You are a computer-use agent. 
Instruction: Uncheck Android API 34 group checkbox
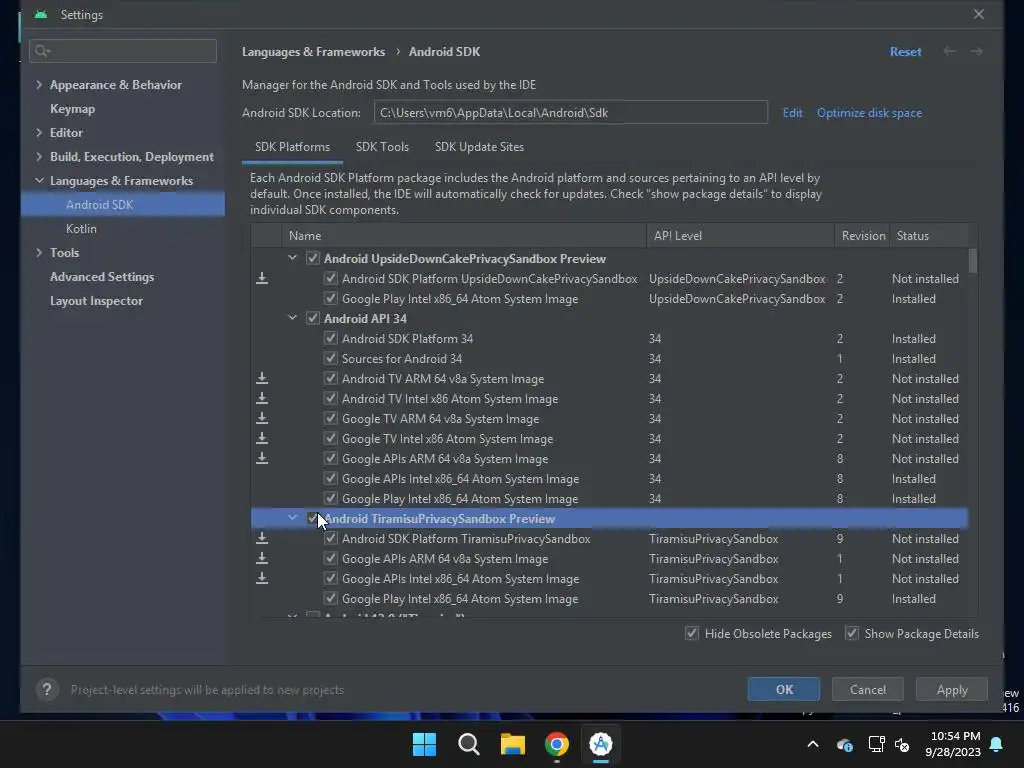click(313, 319)
